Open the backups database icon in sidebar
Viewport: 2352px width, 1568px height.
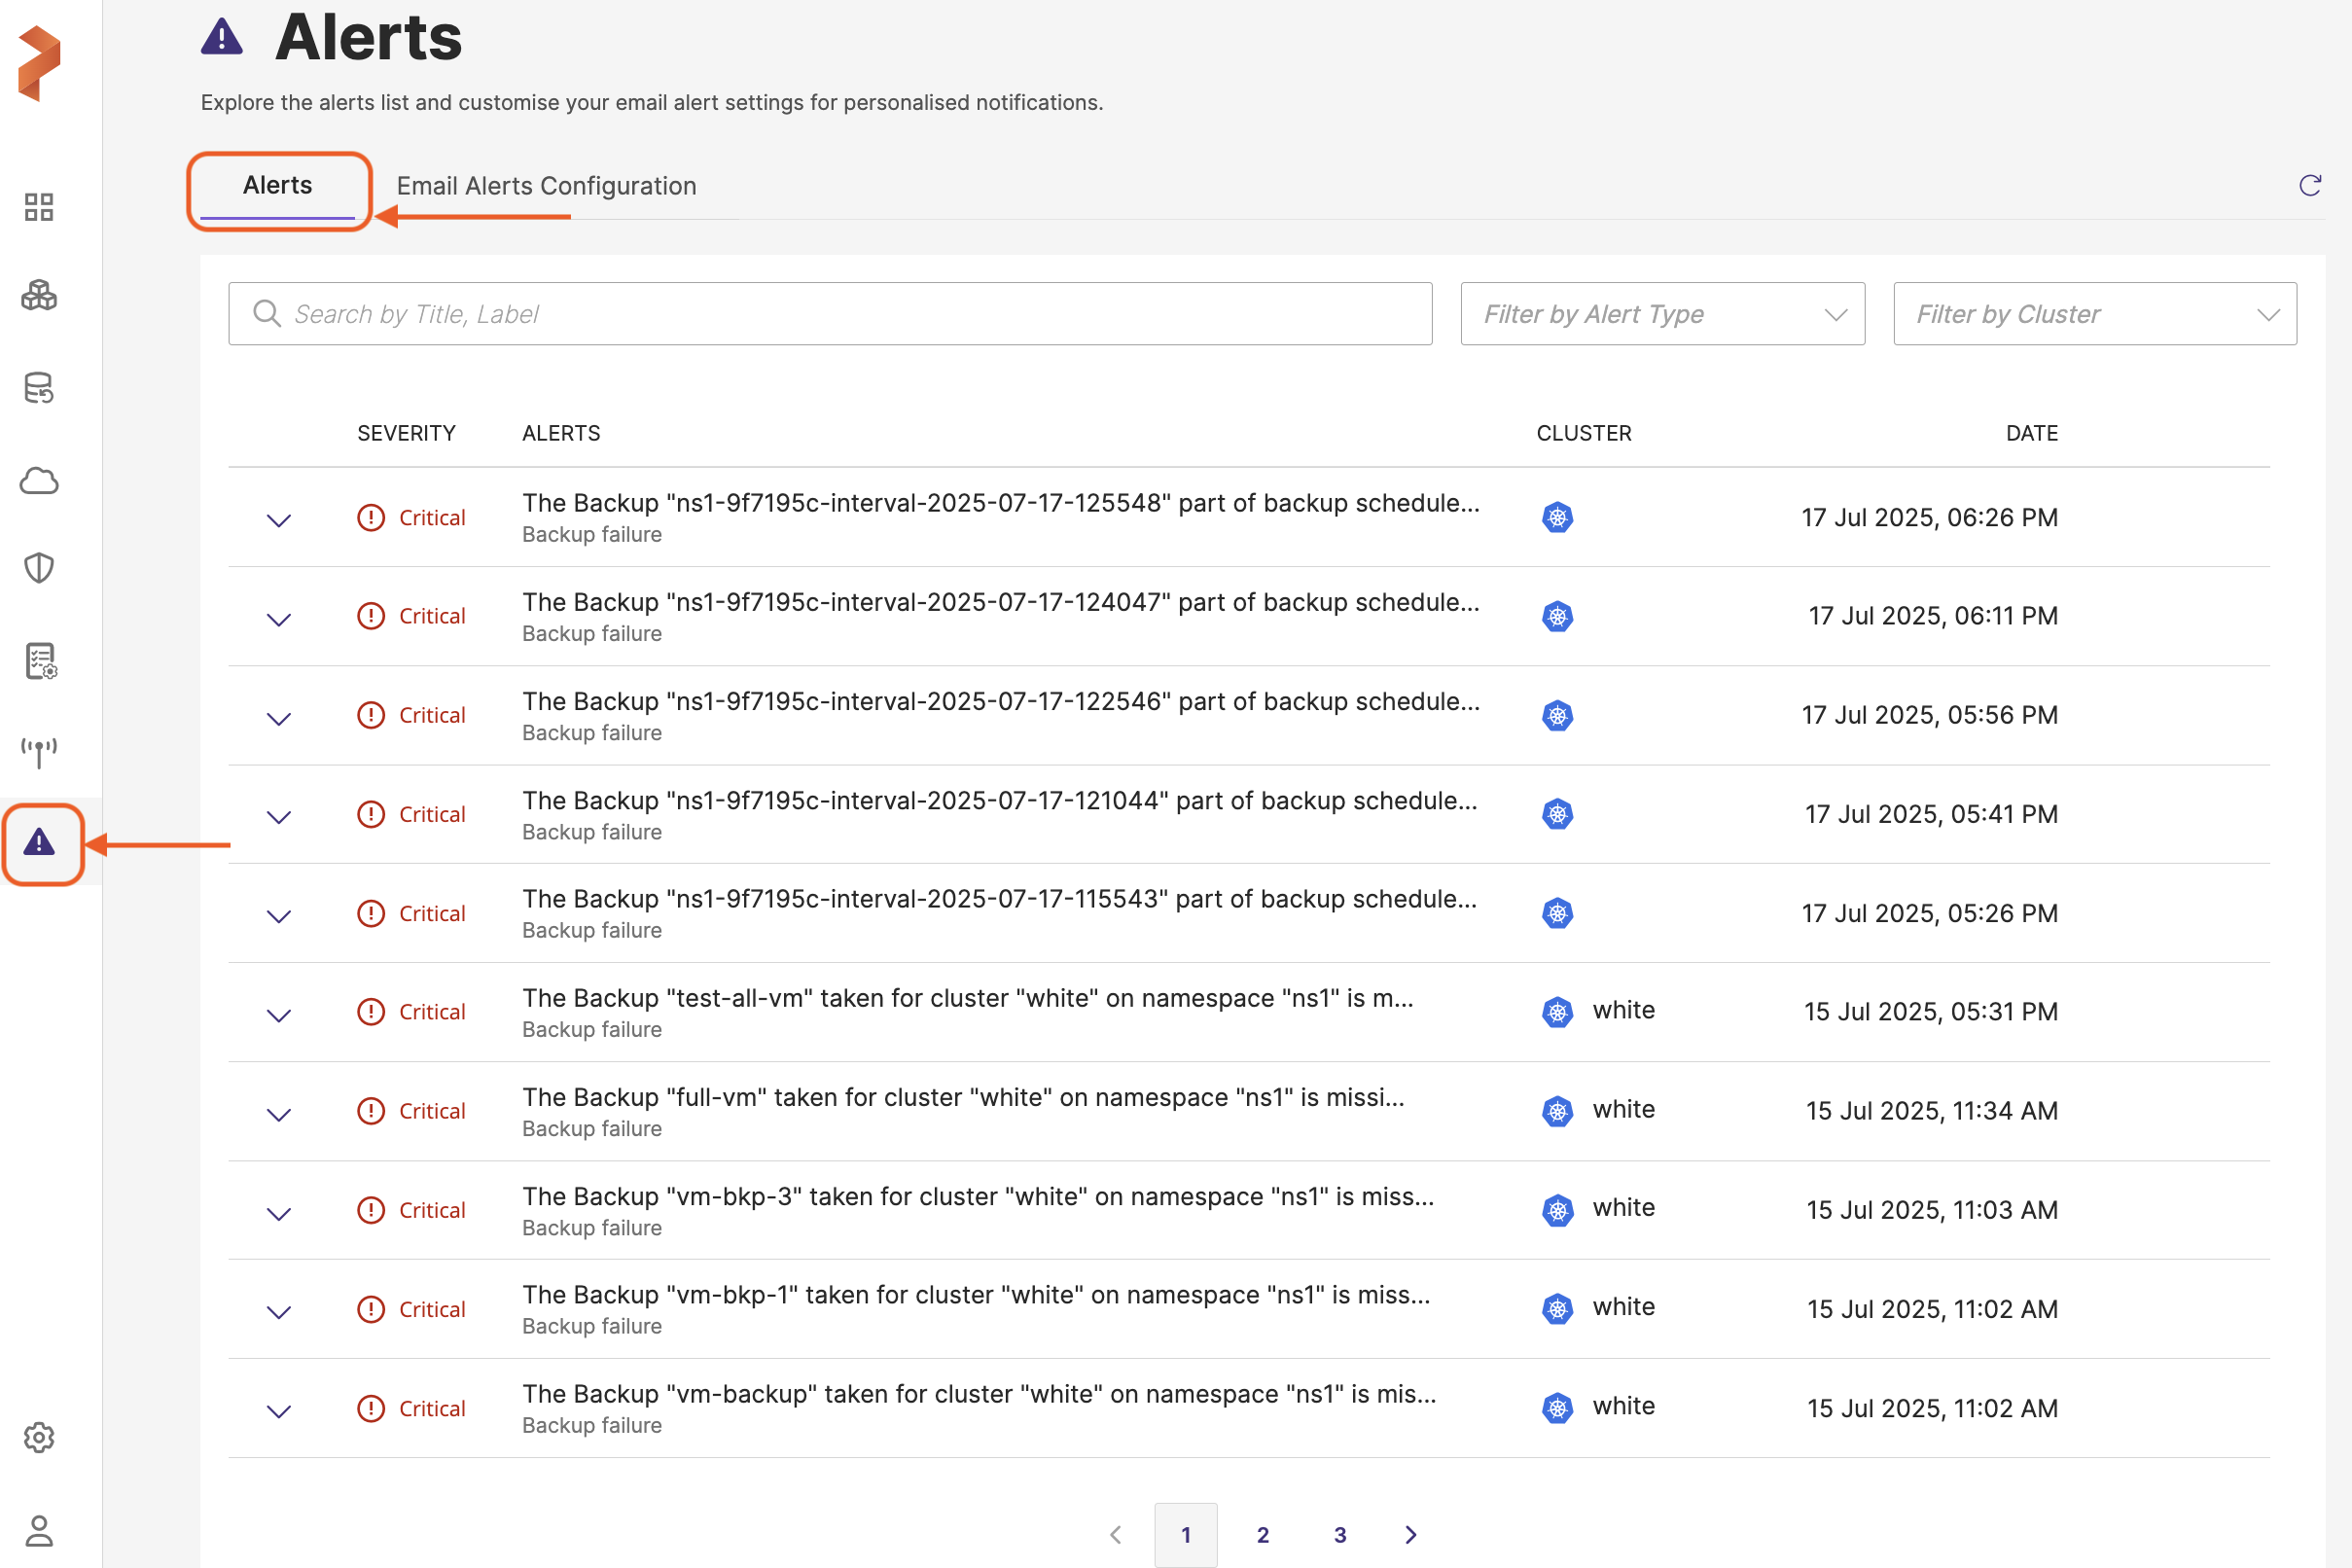pos(39,388)
